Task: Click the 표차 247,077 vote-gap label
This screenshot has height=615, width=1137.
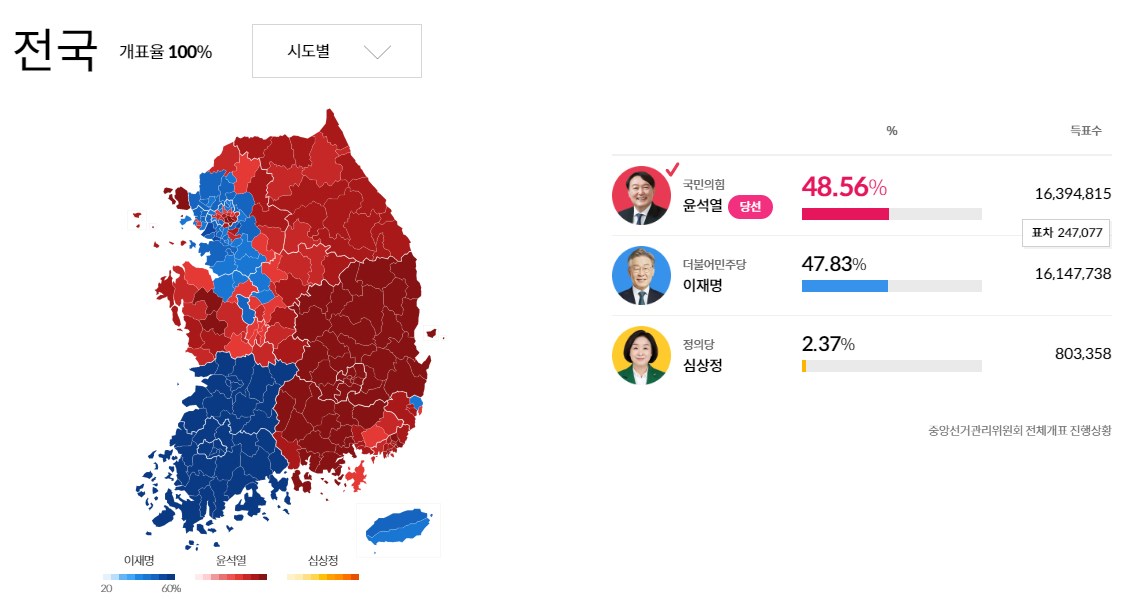Action: point(1065,233)
